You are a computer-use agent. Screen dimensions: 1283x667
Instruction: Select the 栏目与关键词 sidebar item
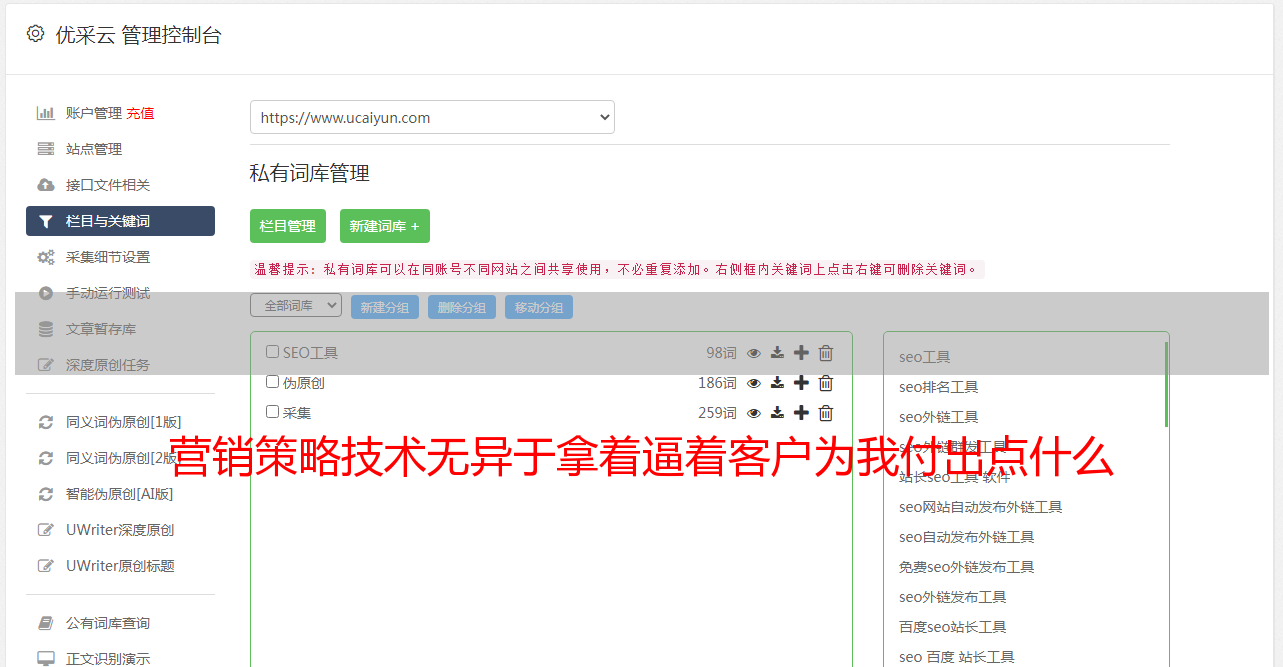(120, 221)
